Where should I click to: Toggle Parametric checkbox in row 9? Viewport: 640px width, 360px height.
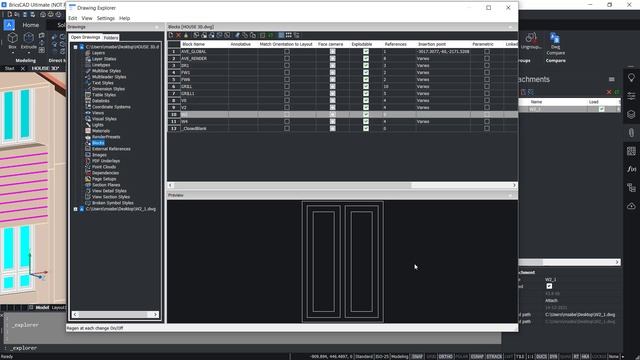pos(487,107)
